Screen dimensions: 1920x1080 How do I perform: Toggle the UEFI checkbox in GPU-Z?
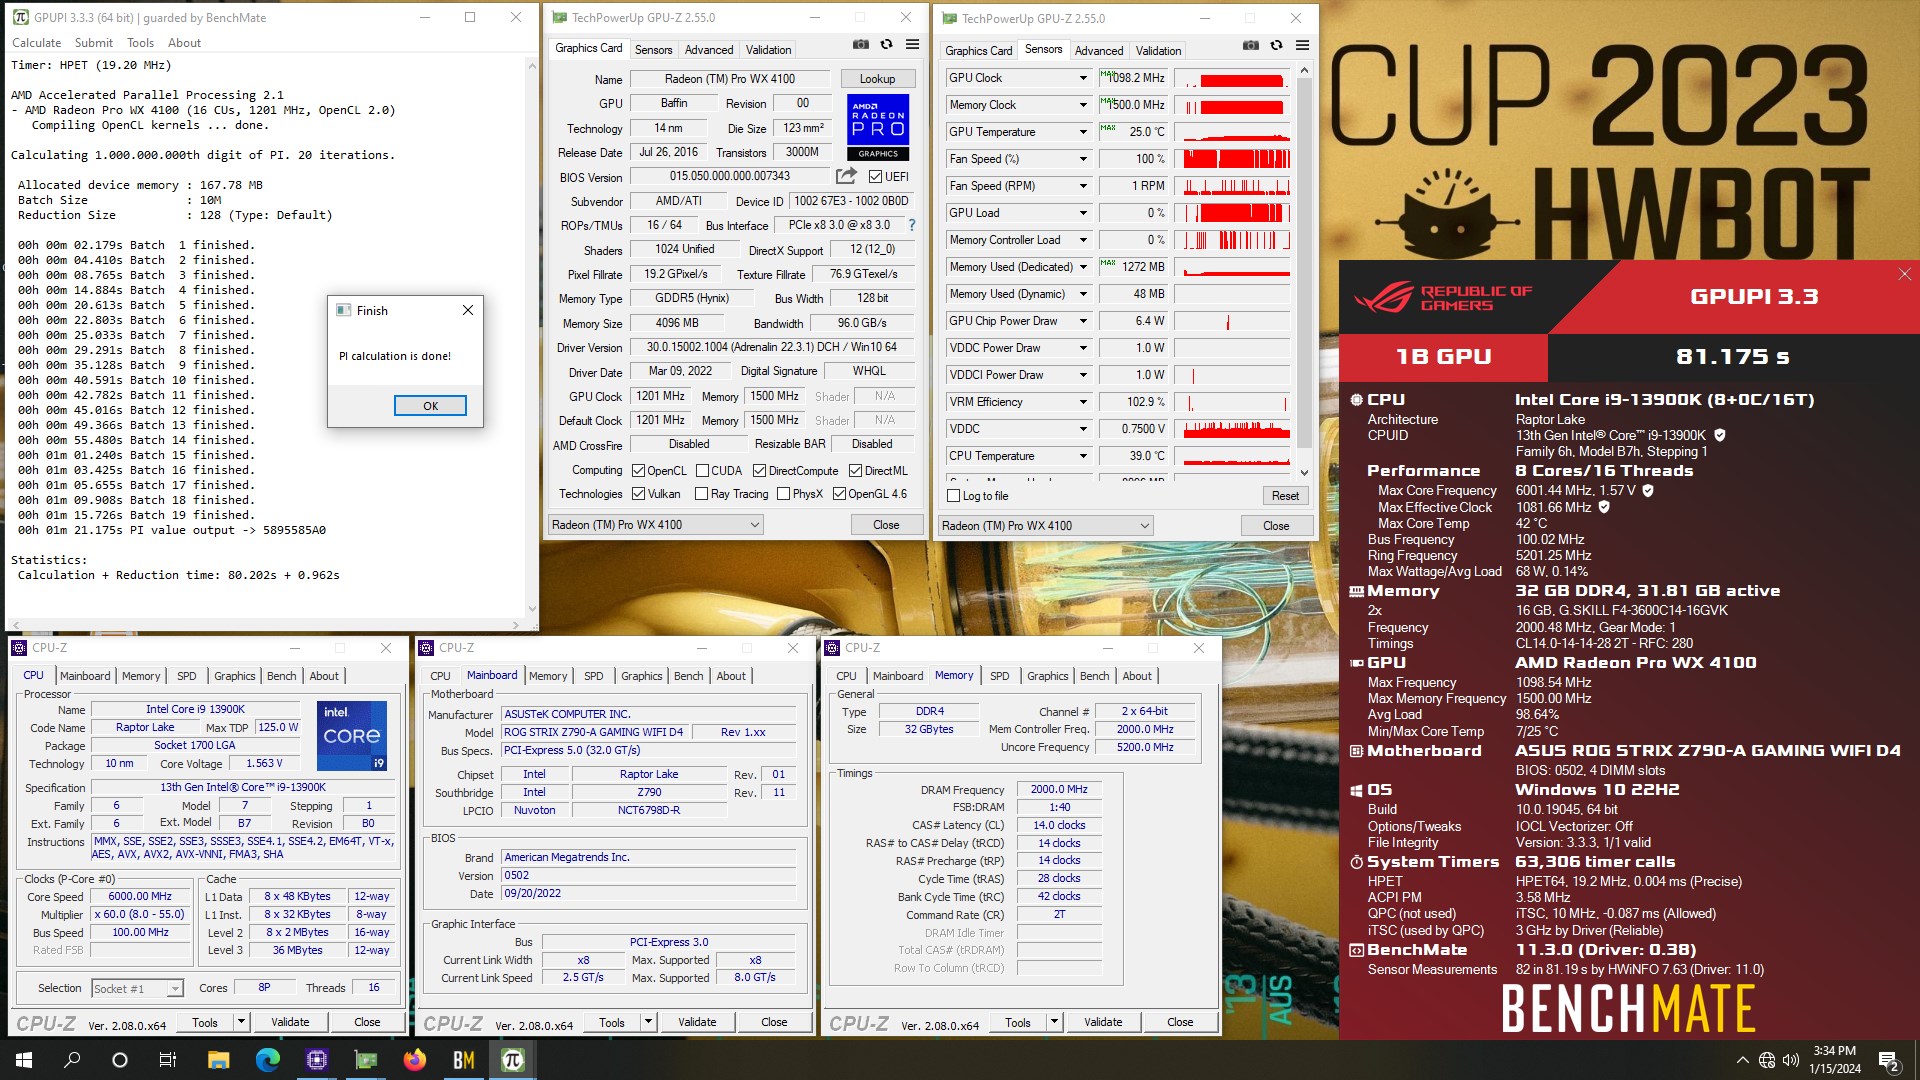pyautogui.click(x=875, y=177)
